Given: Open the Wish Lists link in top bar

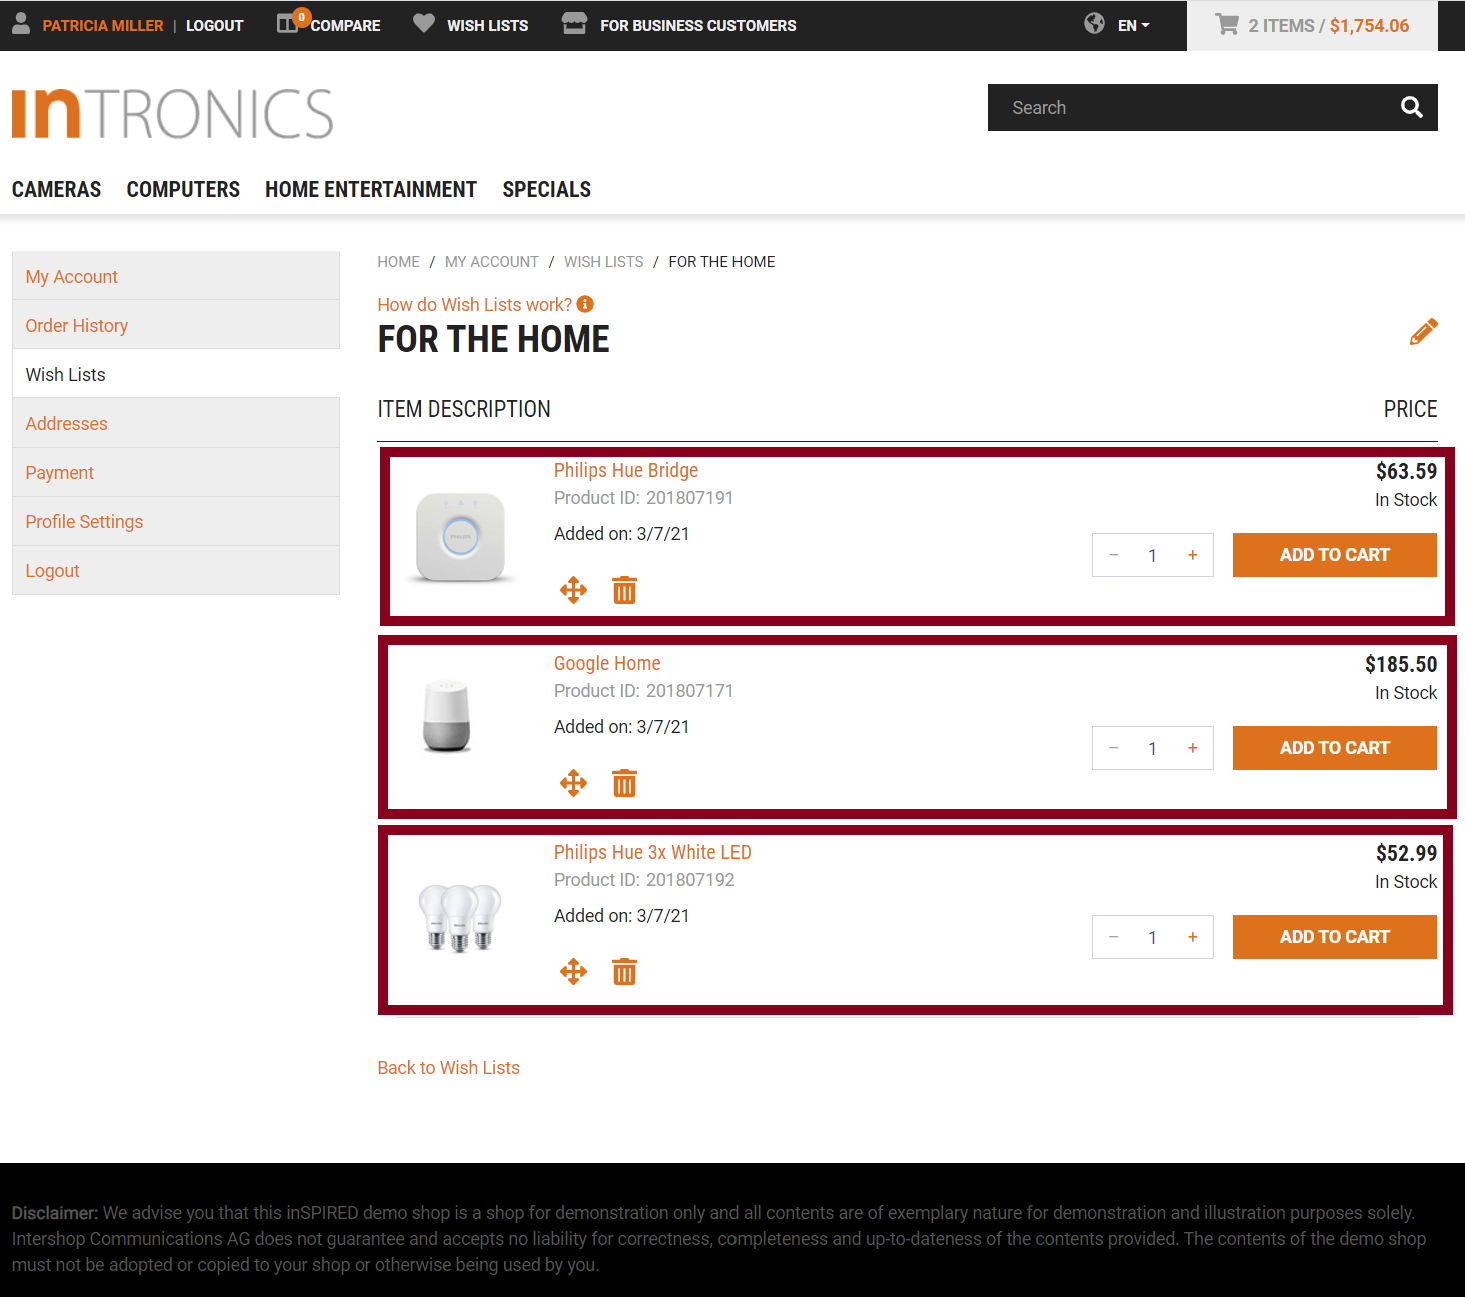Looking at the screenshot, I should pyautogui.click(x=487, y=26).
